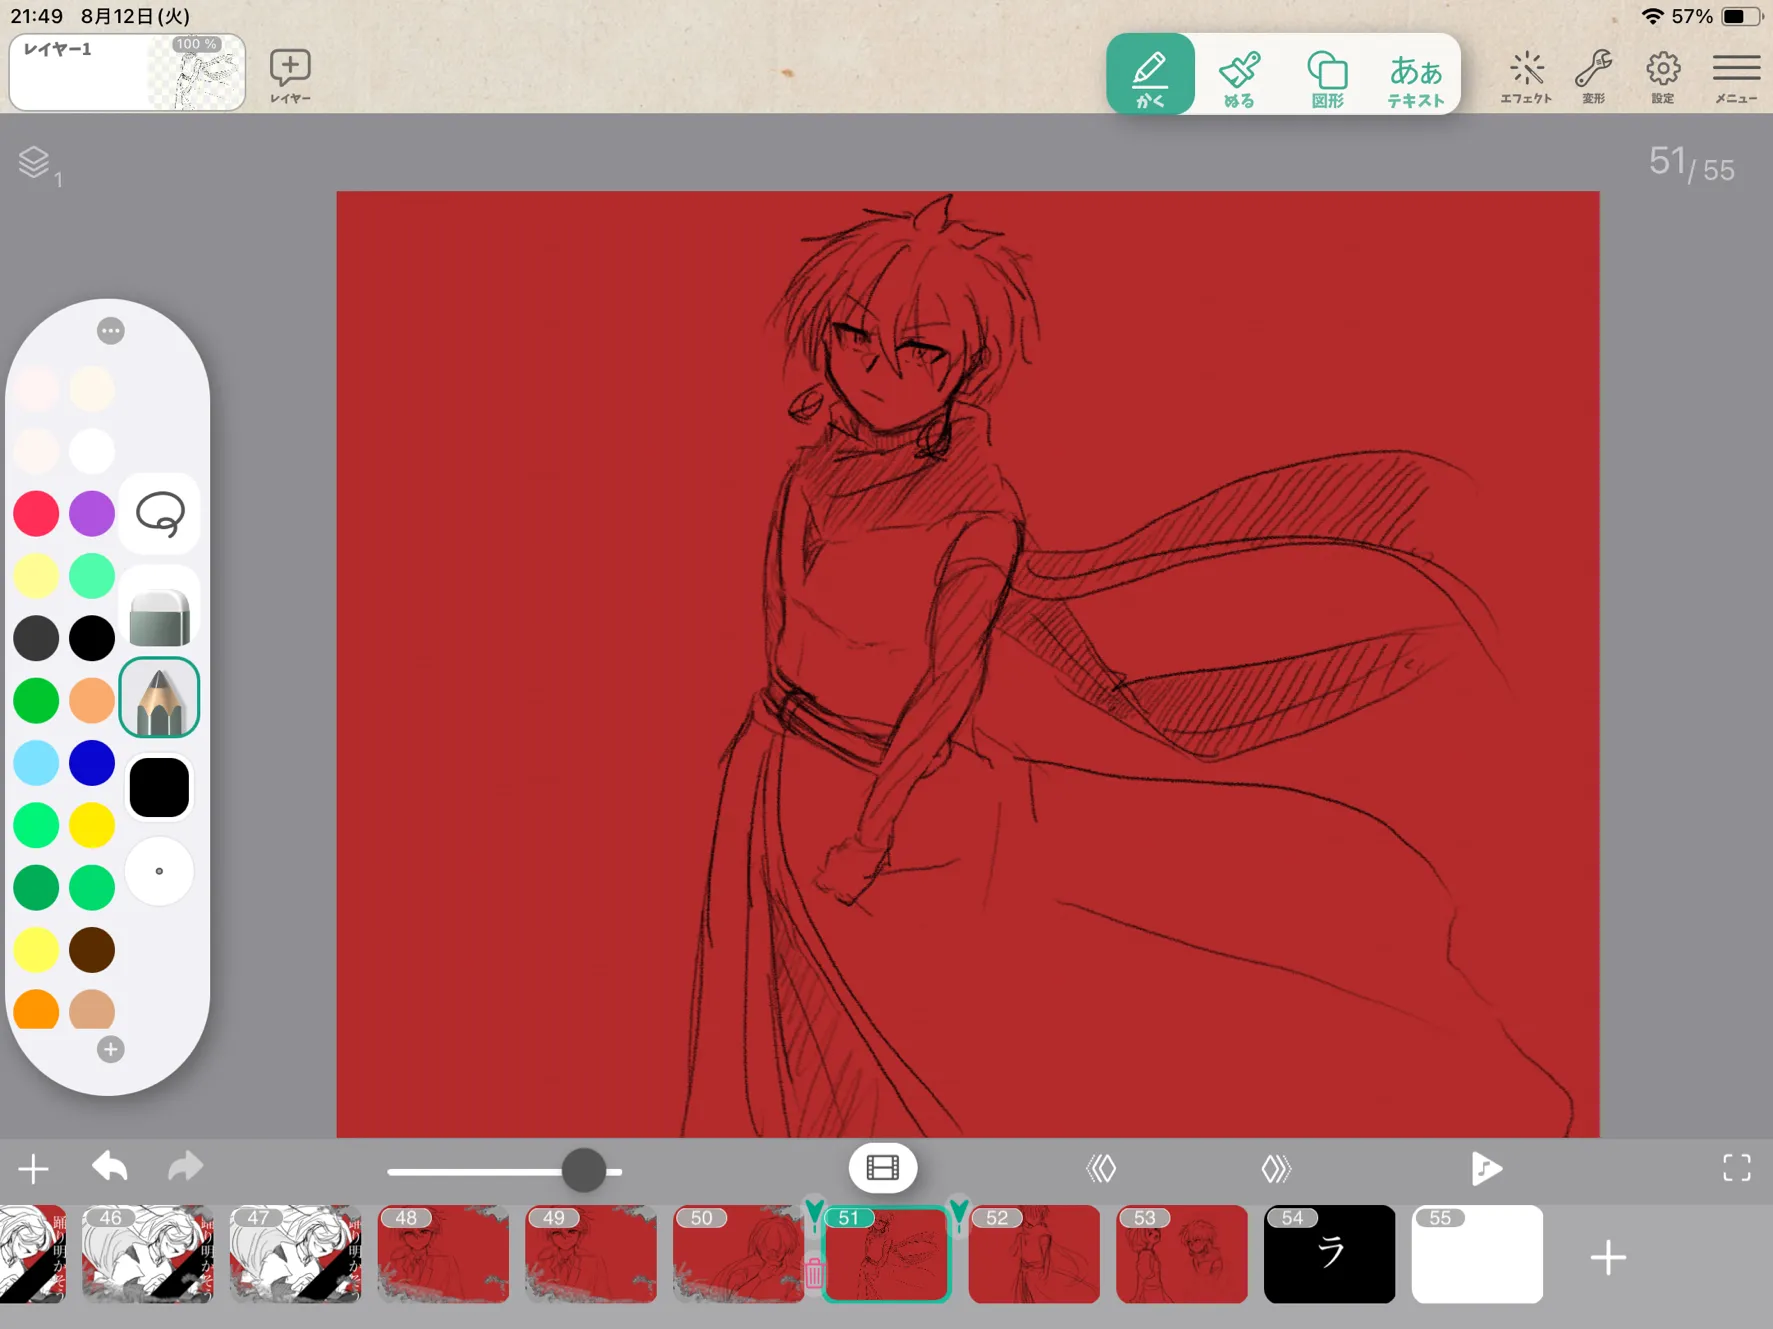Open the 設定 settings gear
The width and height of the screenshot is (1773, 1329).
(1663, 76)
